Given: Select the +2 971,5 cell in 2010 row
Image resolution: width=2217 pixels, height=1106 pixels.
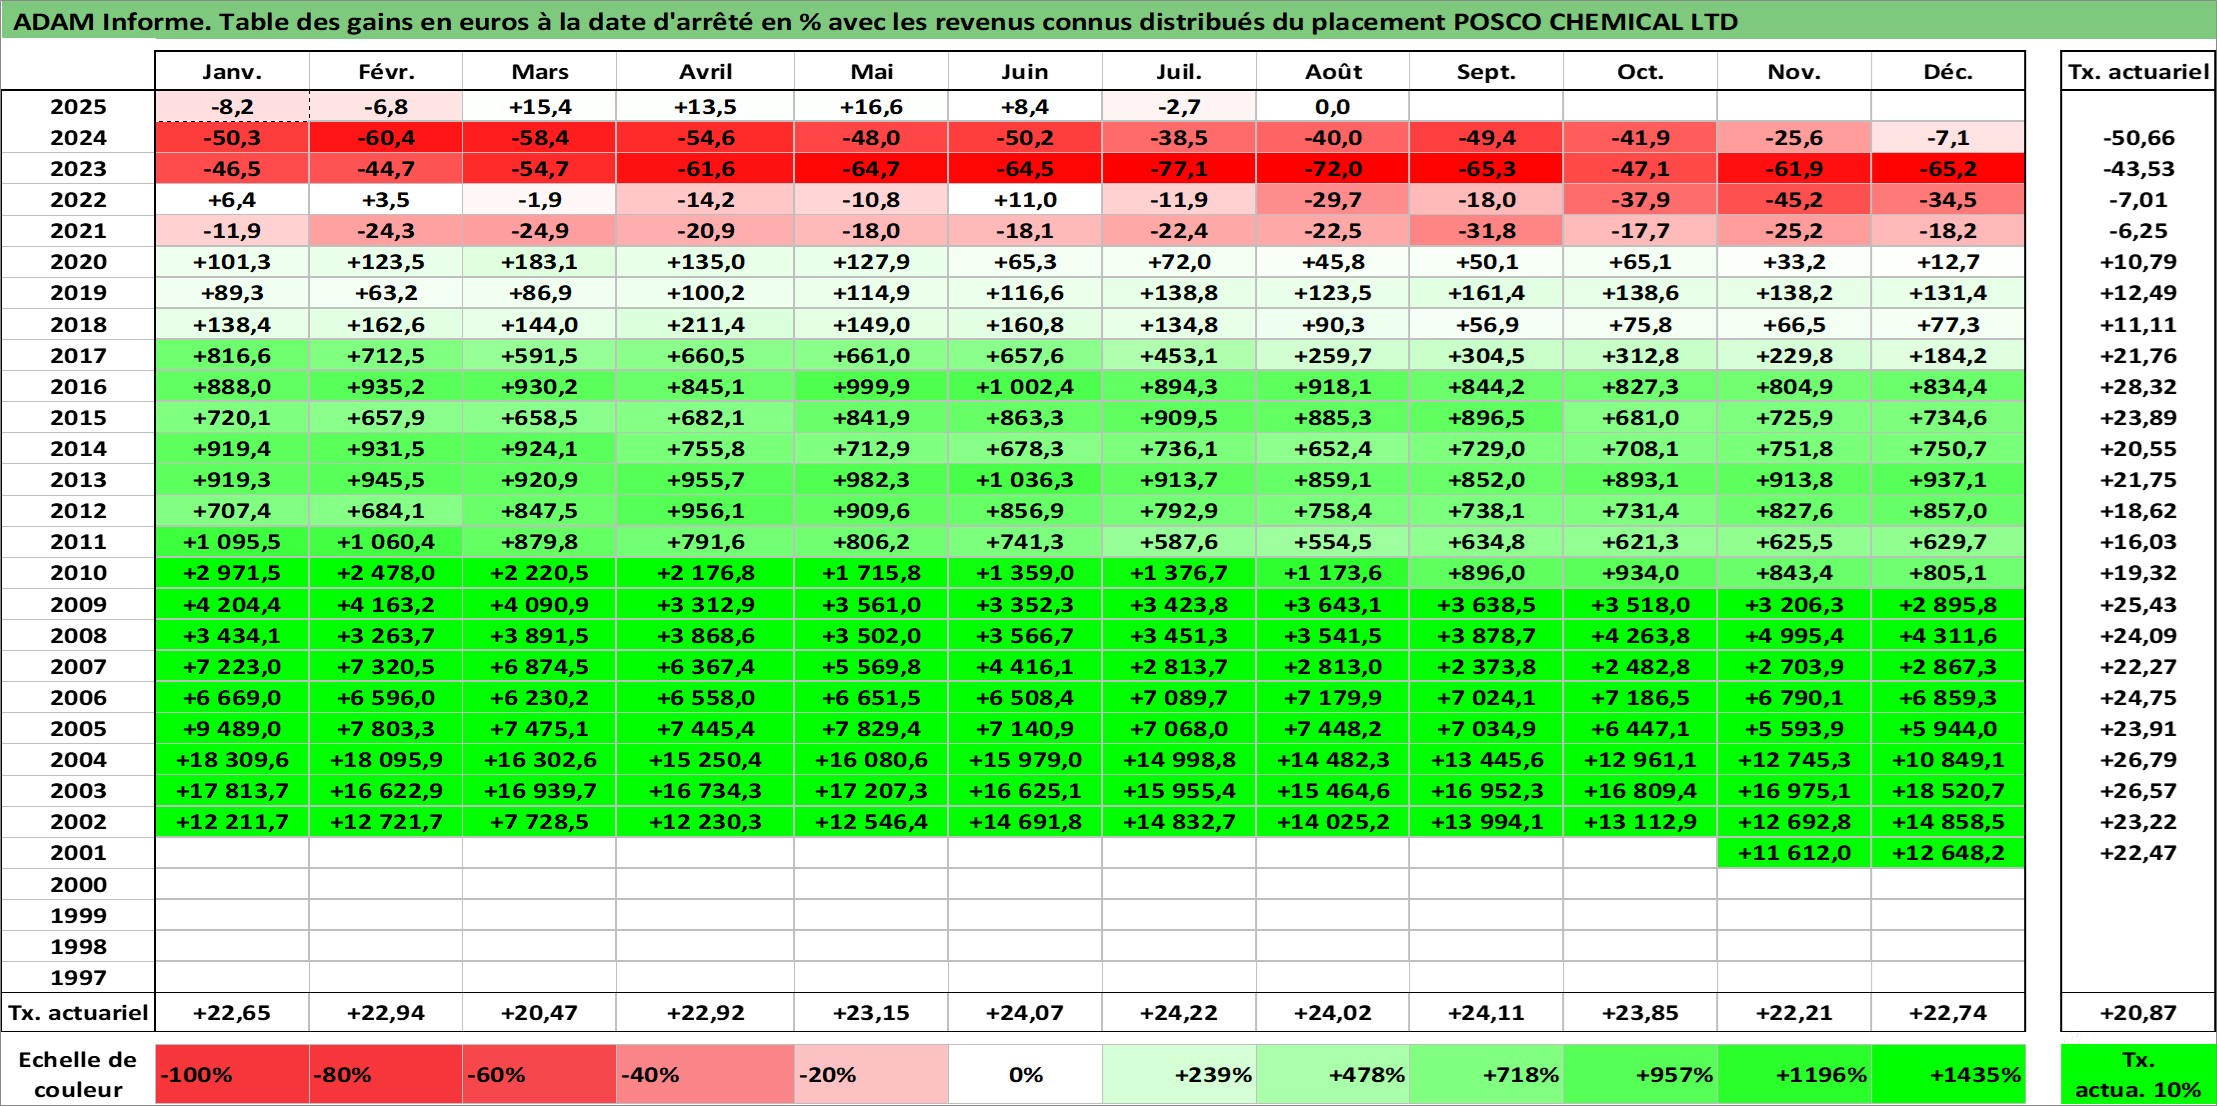Looking at the screenshot, I should point(232,573).
